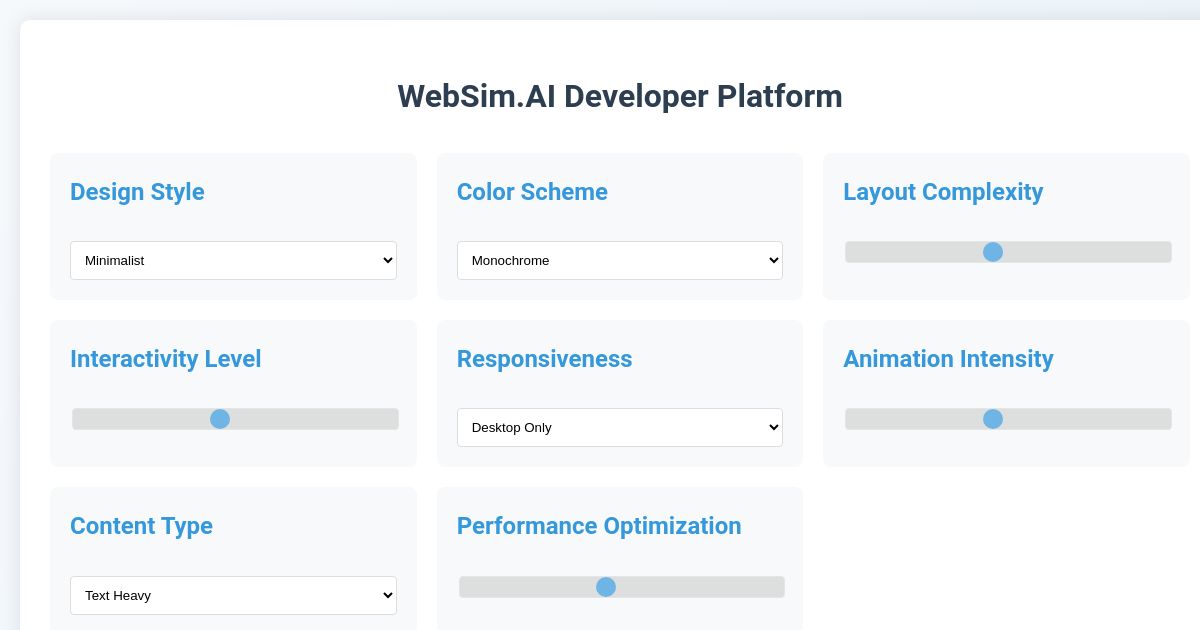Open the Color Scheme dropdown
Viewport: 1200px width, 630px height.
(x=619, y=260)
